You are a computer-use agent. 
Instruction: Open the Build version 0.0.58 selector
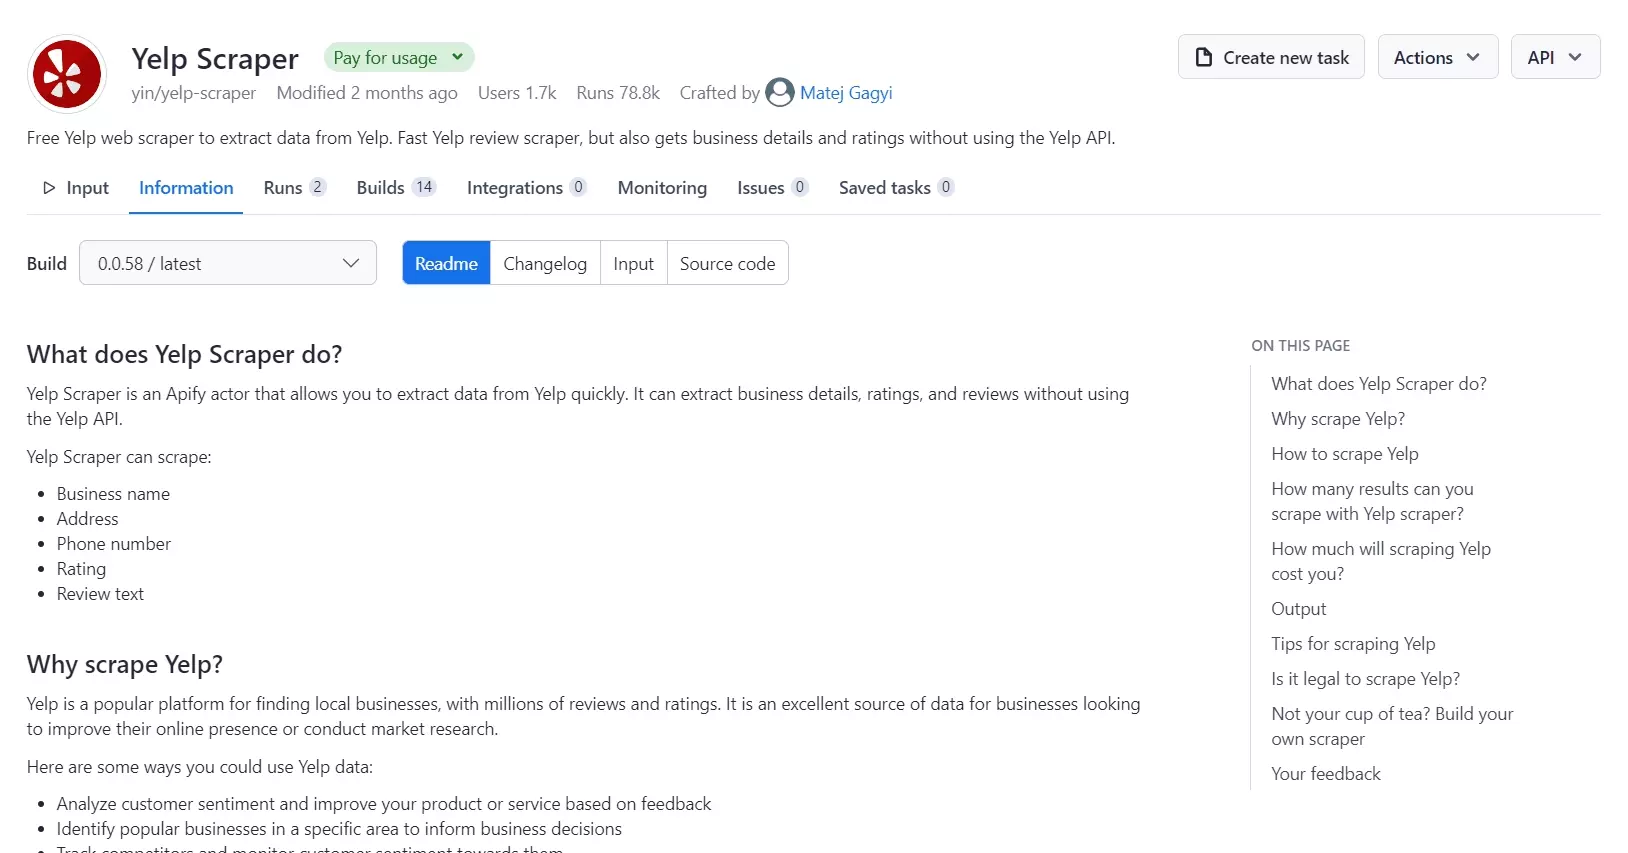[x=228, y=264]
